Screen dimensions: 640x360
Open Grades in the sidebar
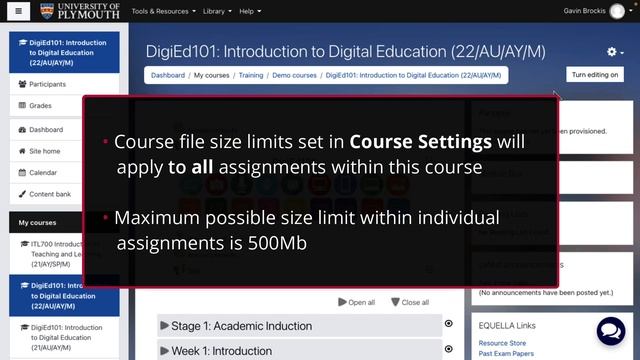point(46,105)
